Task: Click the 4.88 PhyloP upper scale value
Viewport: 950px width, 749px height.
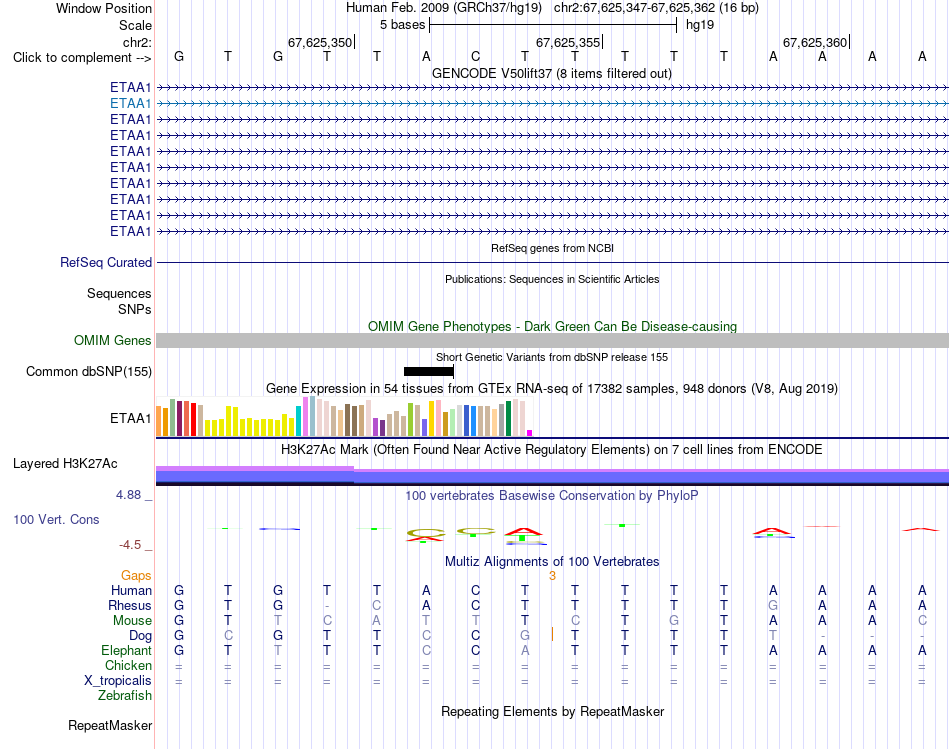Action: pyautogui.click(x=128, y=495)
